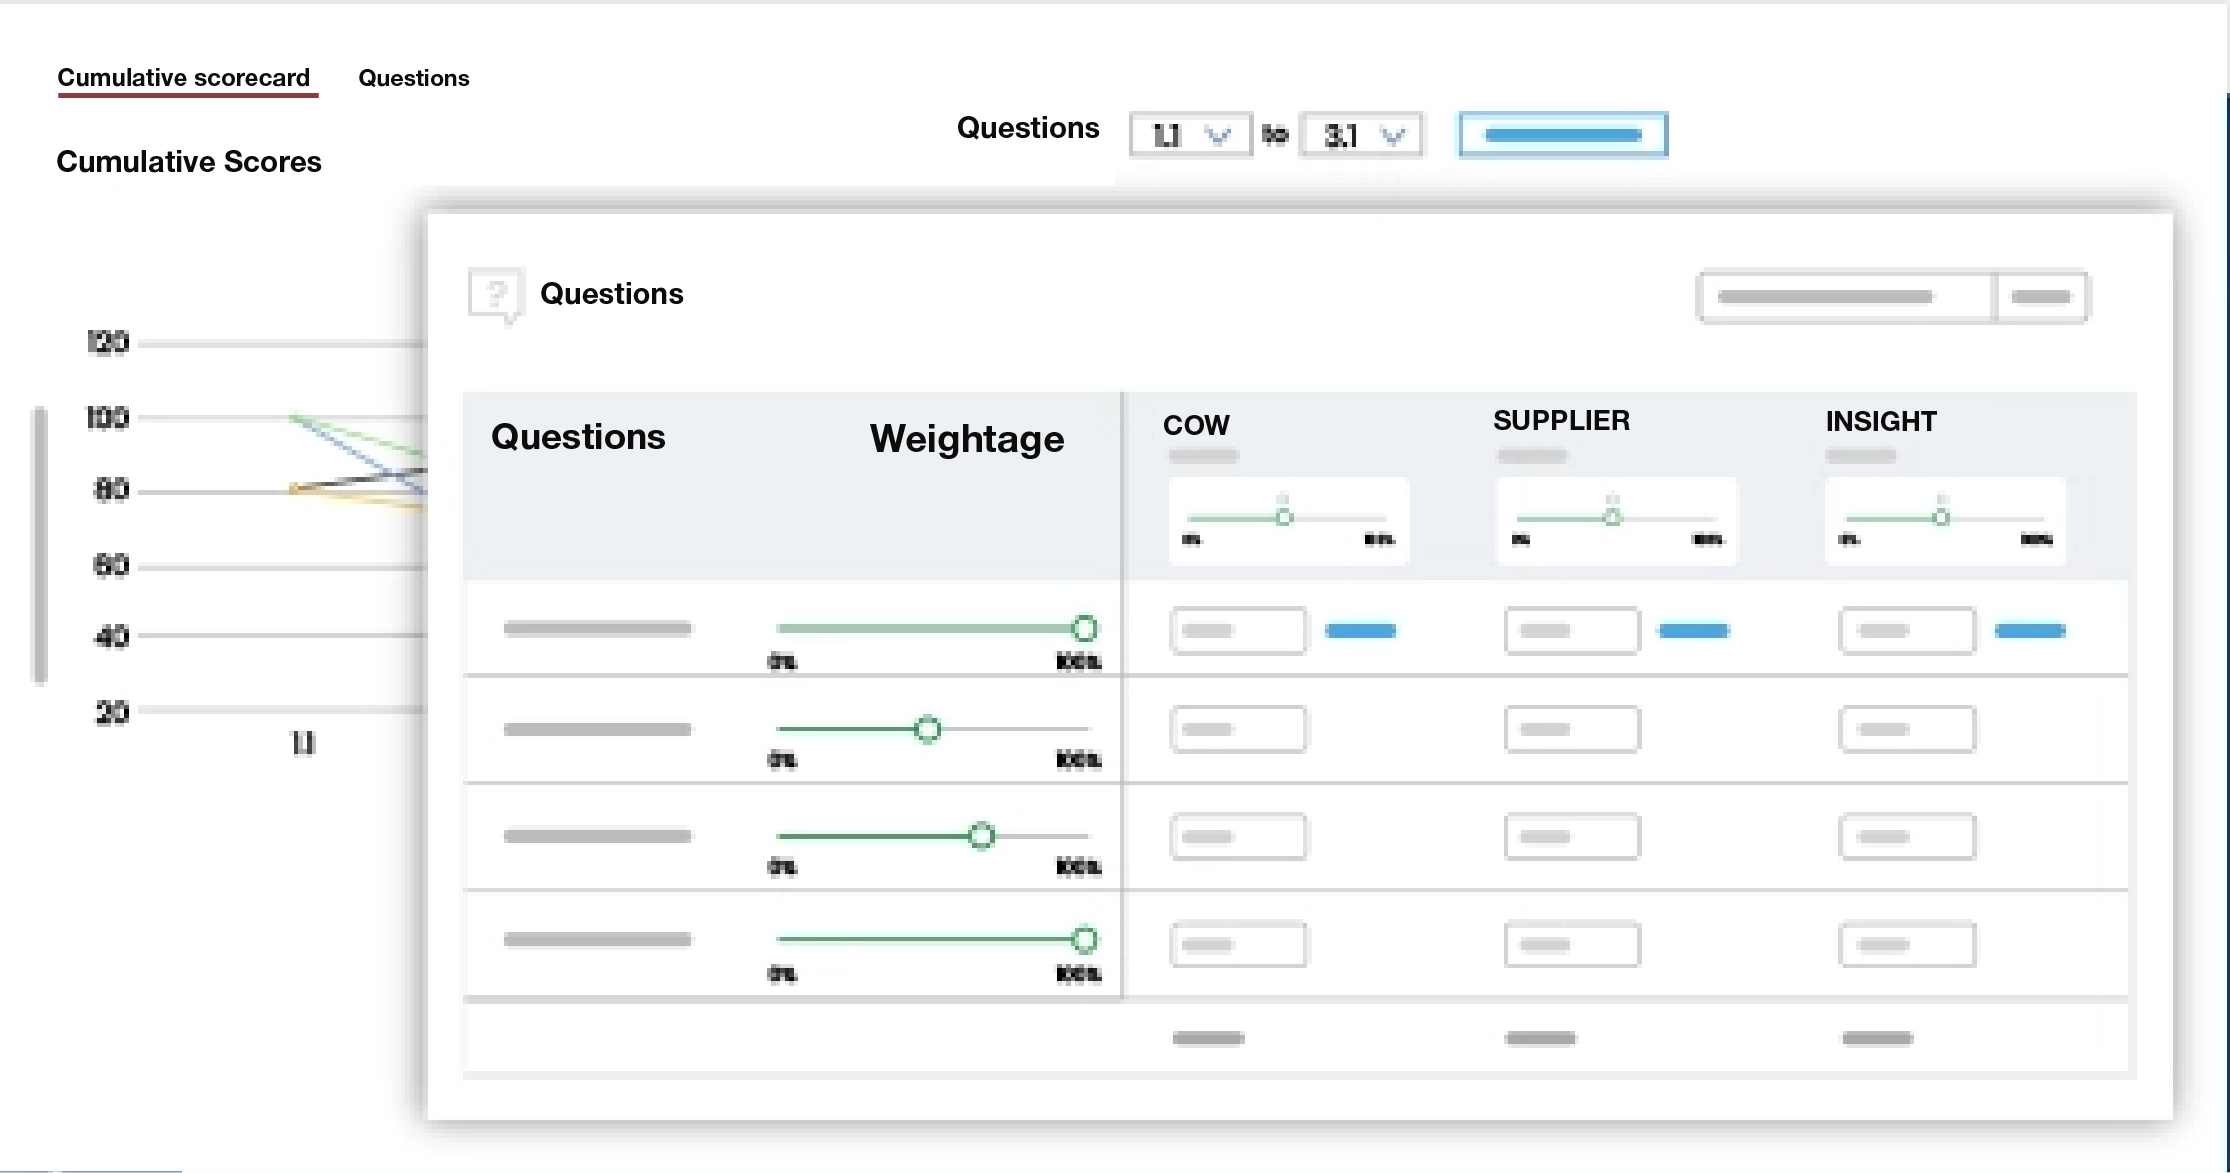This screenshot has height=1173, width=2230.
Task: Click second question's weightage slider handle
Action: click(928, 729)
